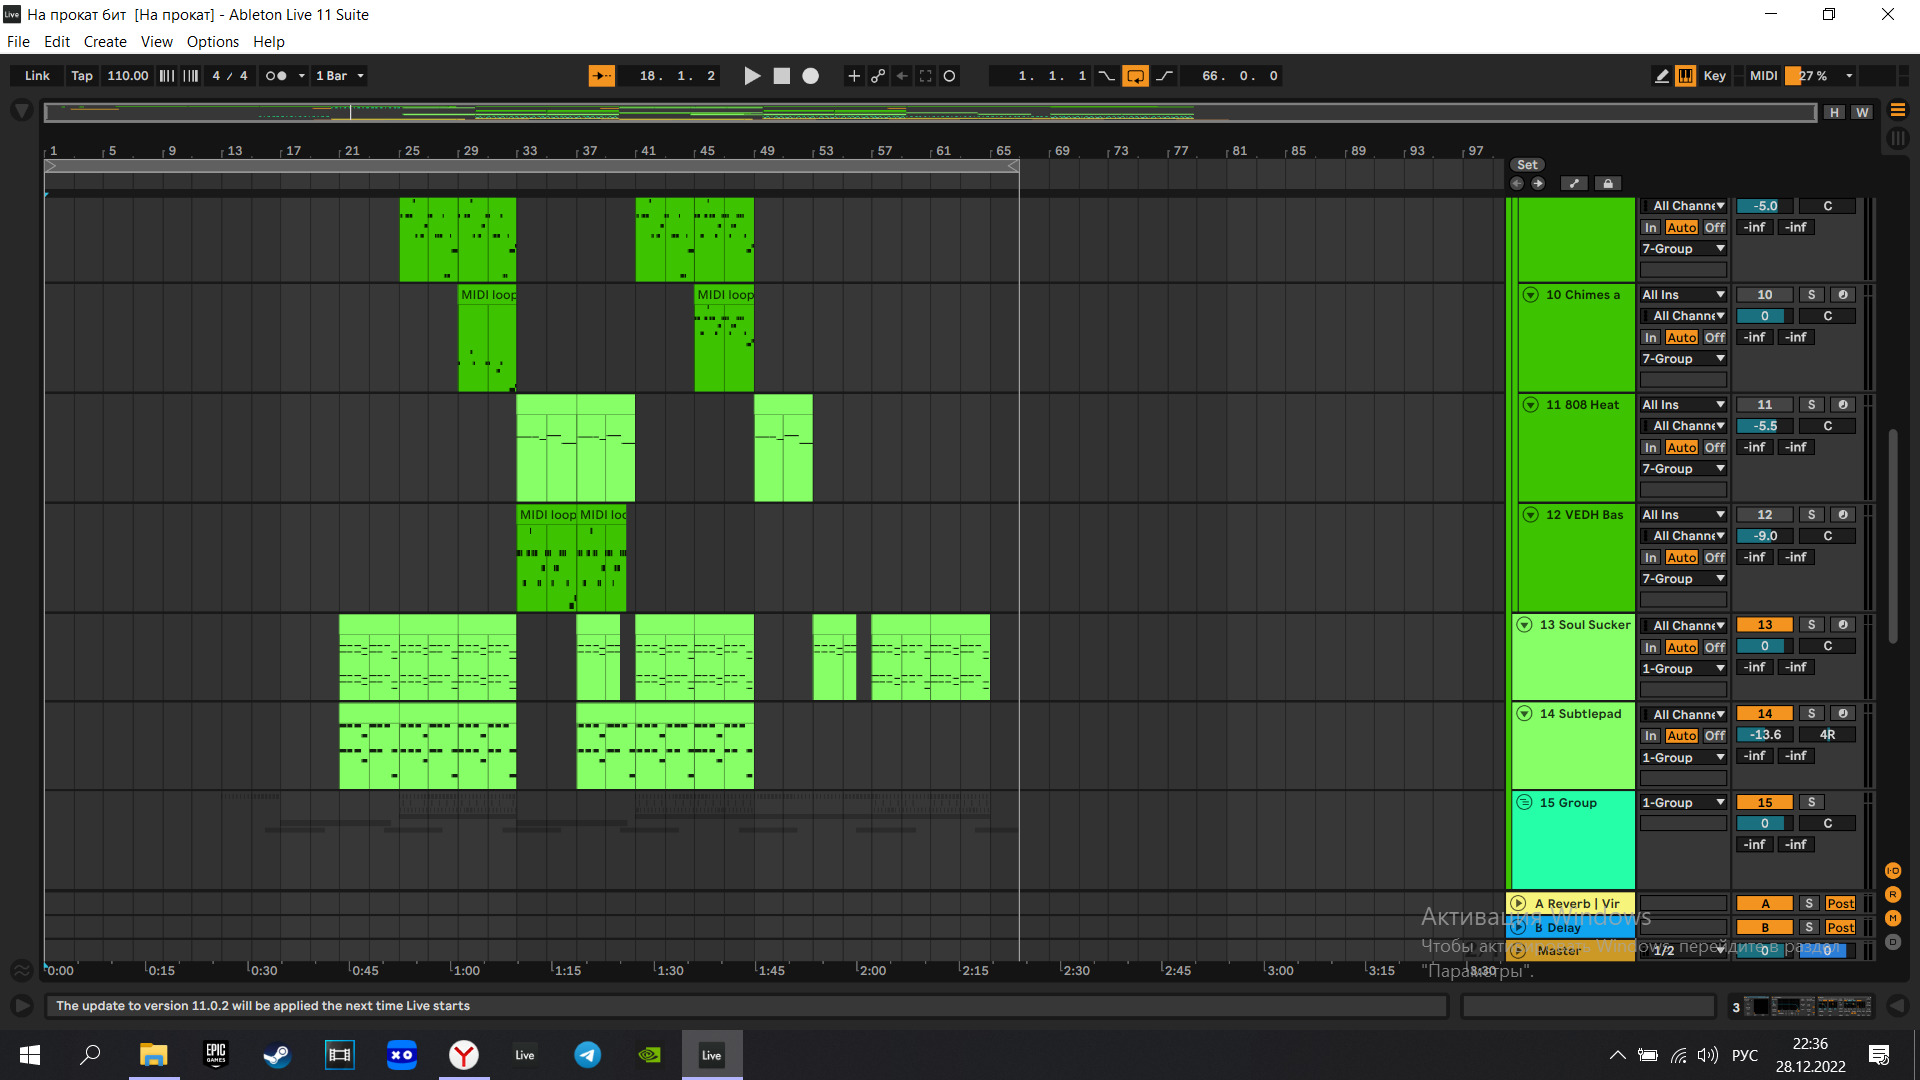Arm the Arrangement Record button
Image resolution: width=1920 pixels, height=1080 pixels.
coord(811,76)
